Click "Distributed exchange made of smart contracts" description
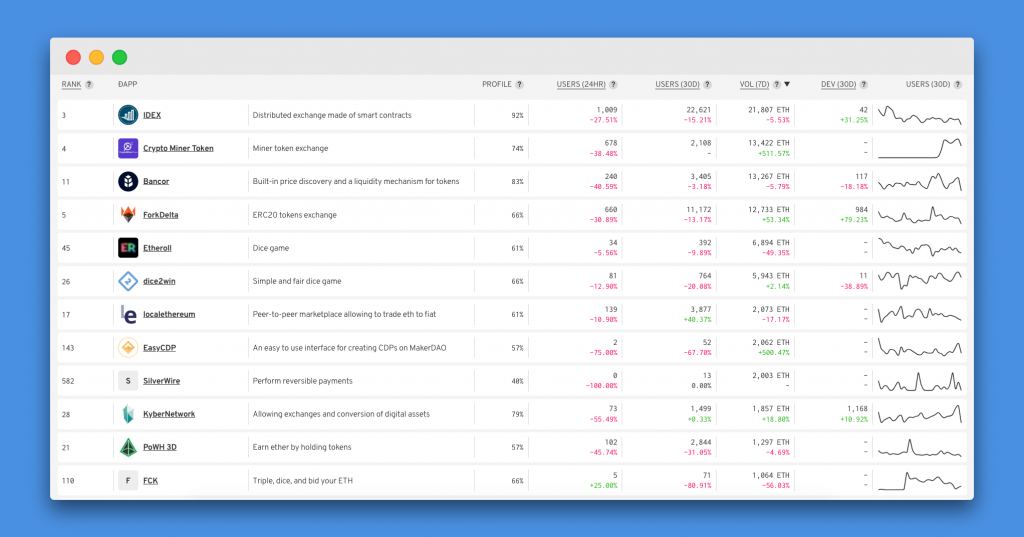 tap(332, 115)
